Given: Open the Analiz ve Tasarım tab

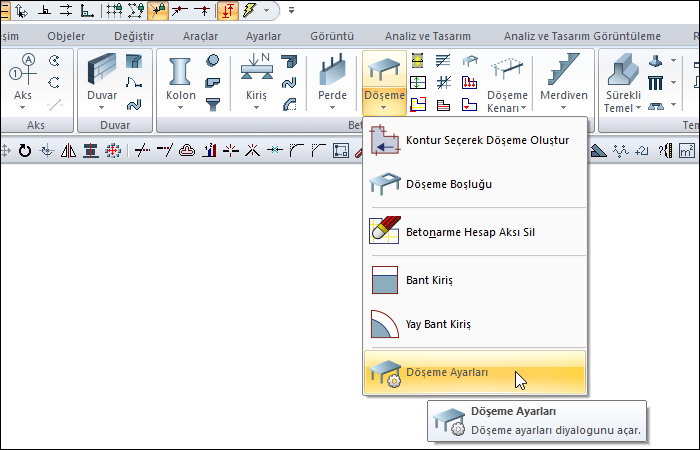Looking at the screenshot, I should click(x=428, y=36).
